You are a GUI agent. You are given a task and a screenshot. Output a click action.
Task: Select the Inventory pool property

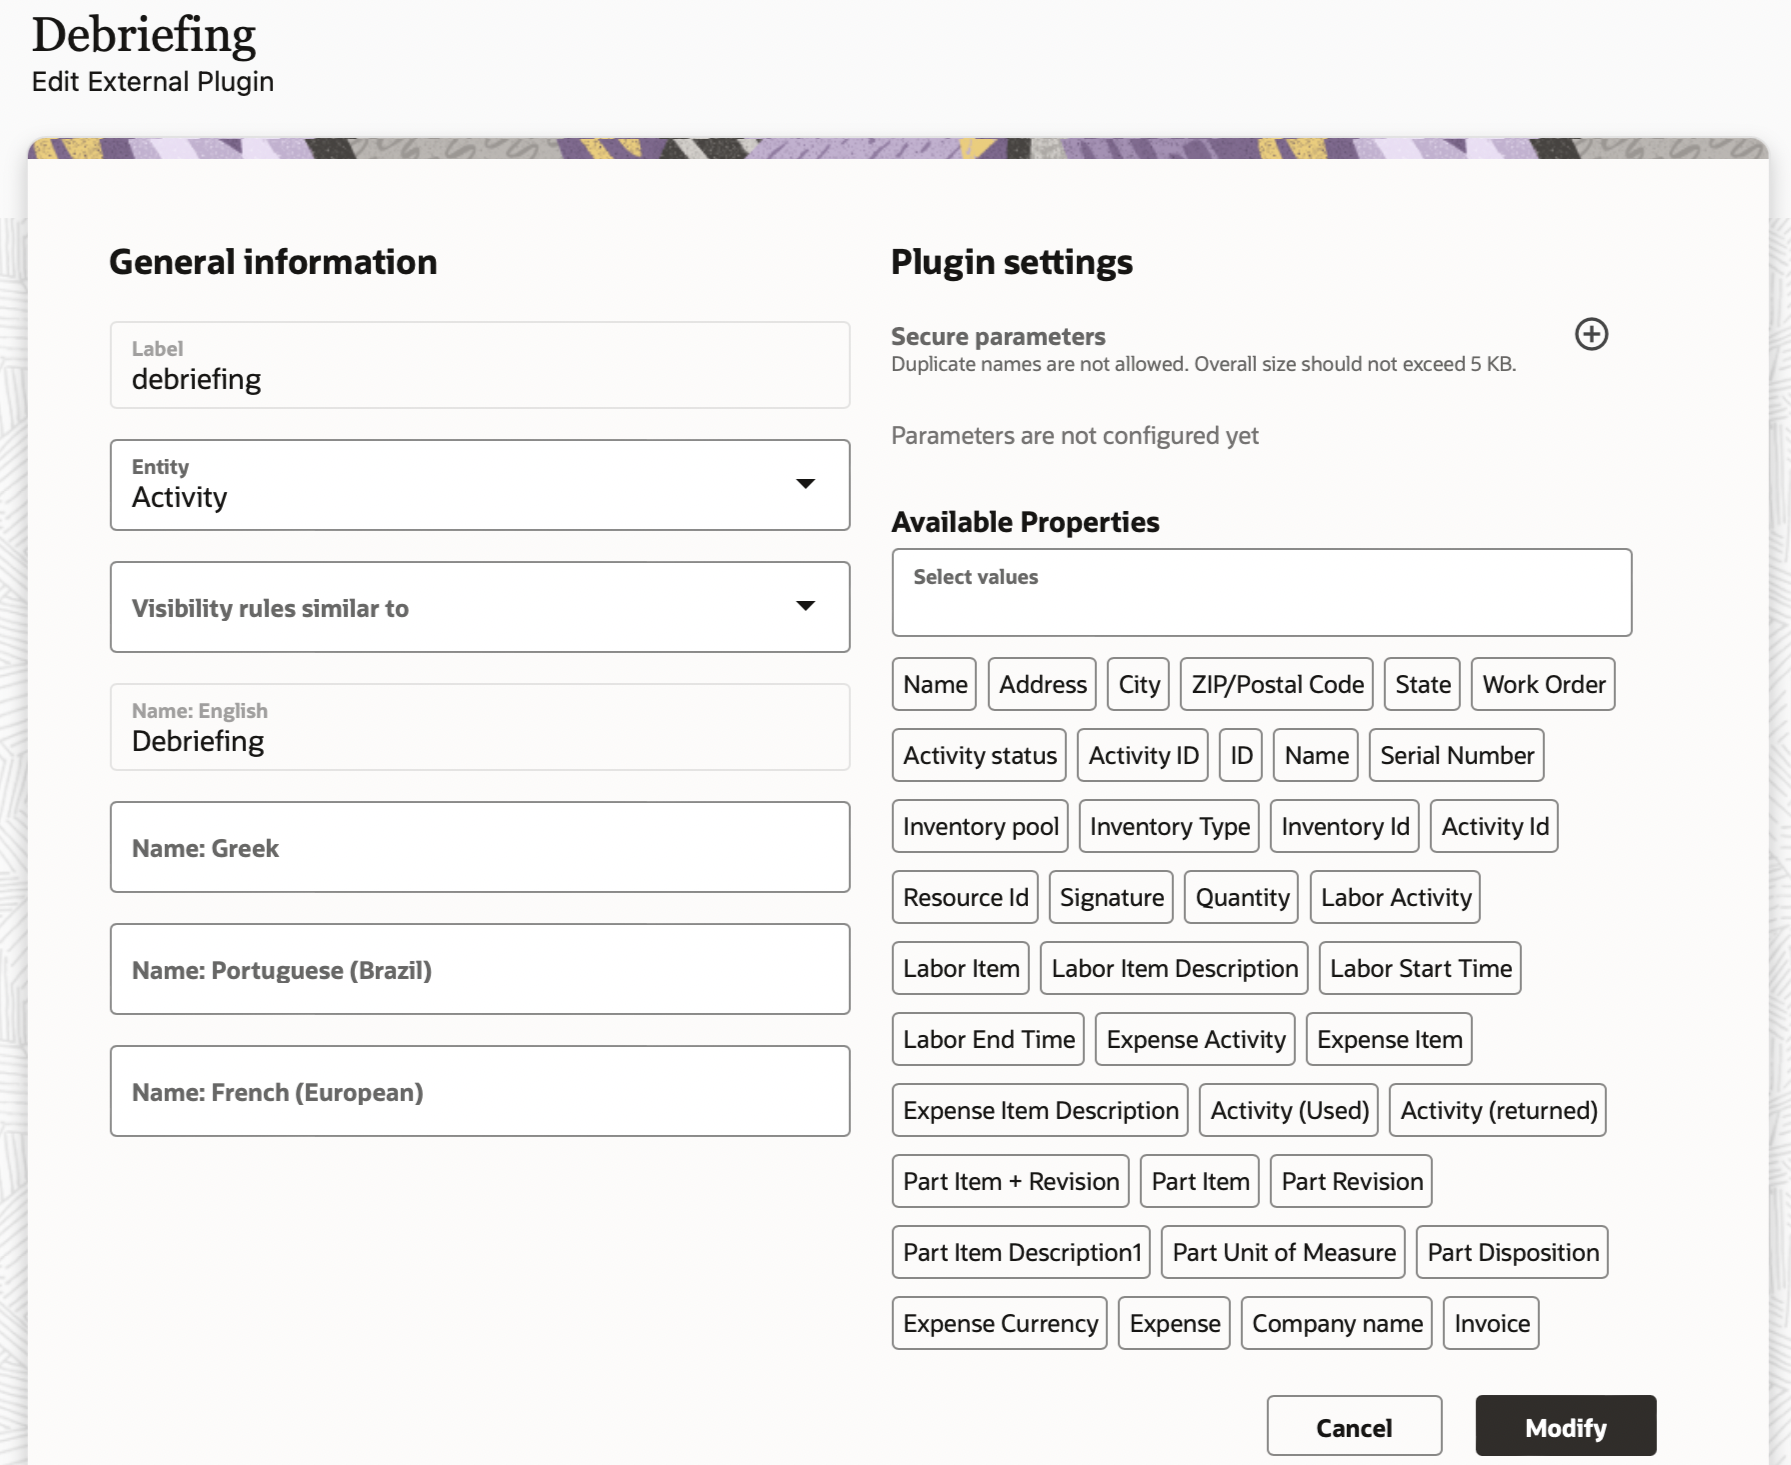(980, 826)
